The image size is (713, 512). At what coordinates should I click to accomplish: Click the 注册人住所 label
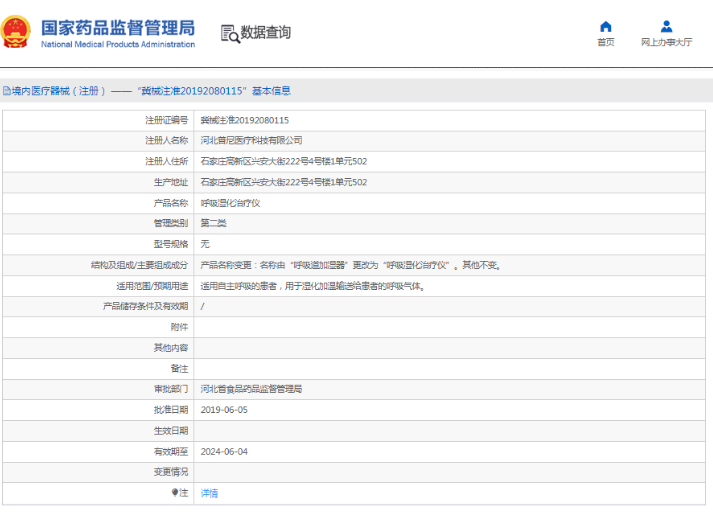(x=166, y=161)
